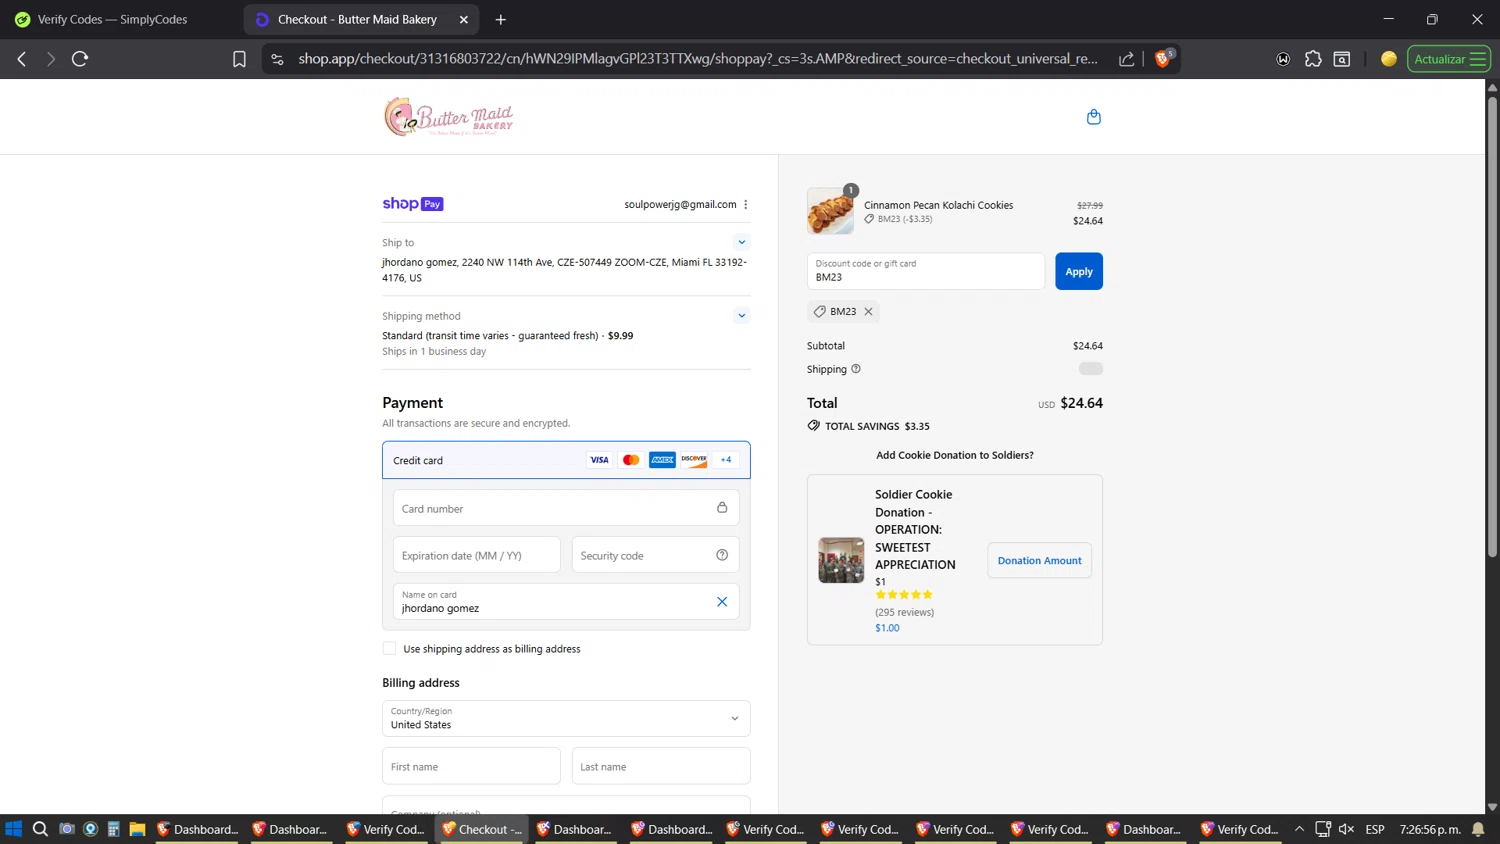Apply the discount code

click(x=1079, y=271)
